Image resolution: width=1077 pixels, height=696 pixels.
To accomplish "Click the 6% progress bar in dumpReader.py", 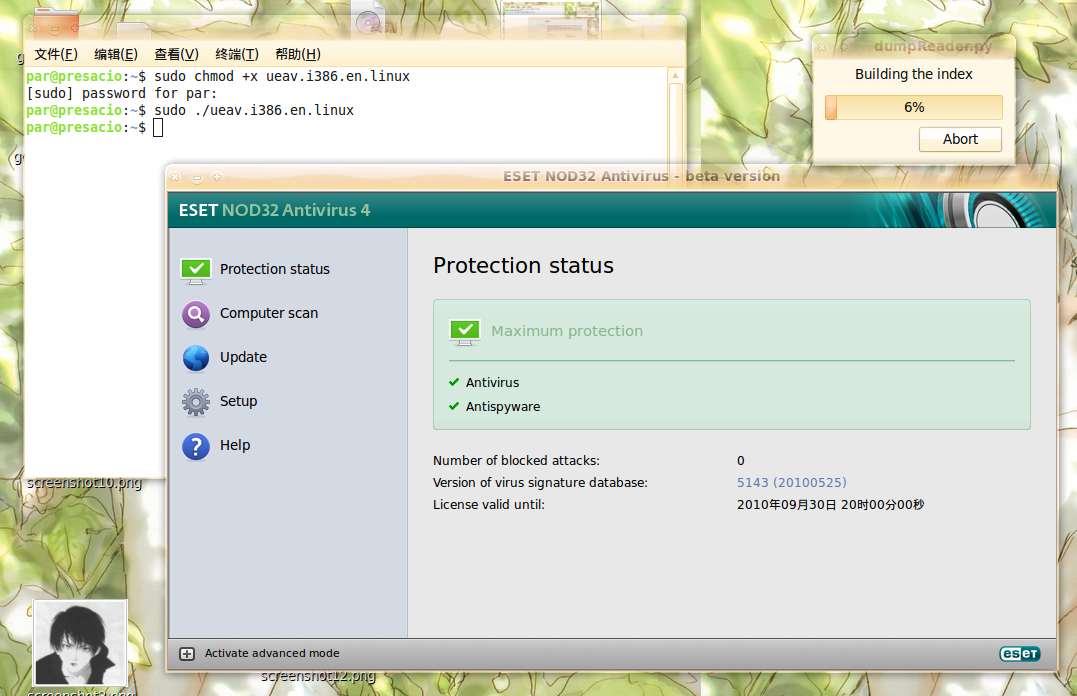I will (x=914, y=107).
